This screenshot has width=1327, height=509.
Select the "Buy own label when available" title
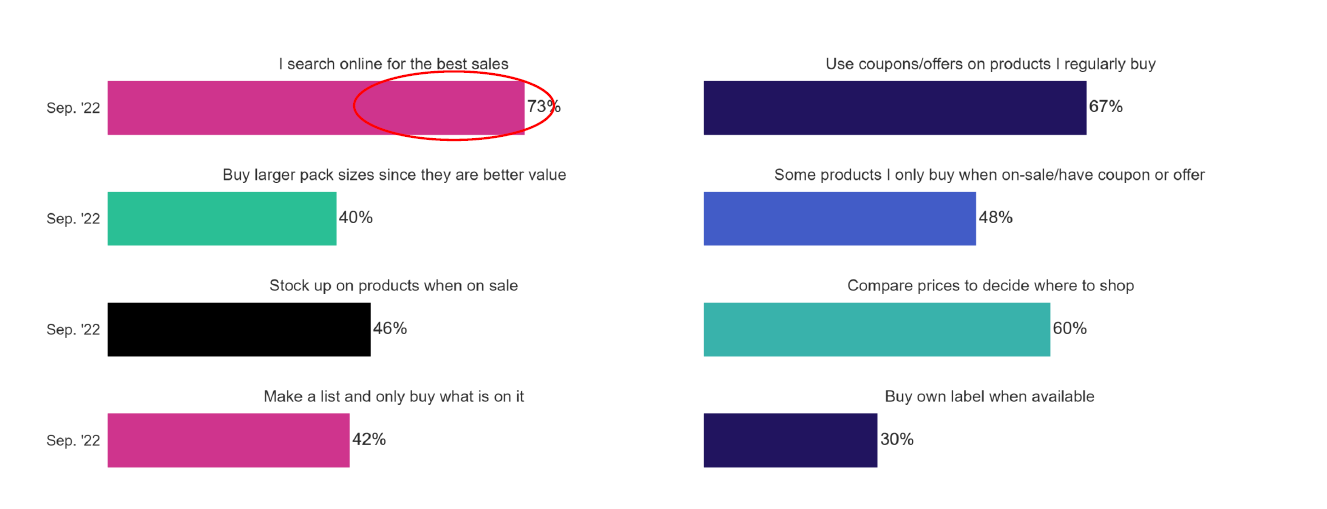(989, 397)
